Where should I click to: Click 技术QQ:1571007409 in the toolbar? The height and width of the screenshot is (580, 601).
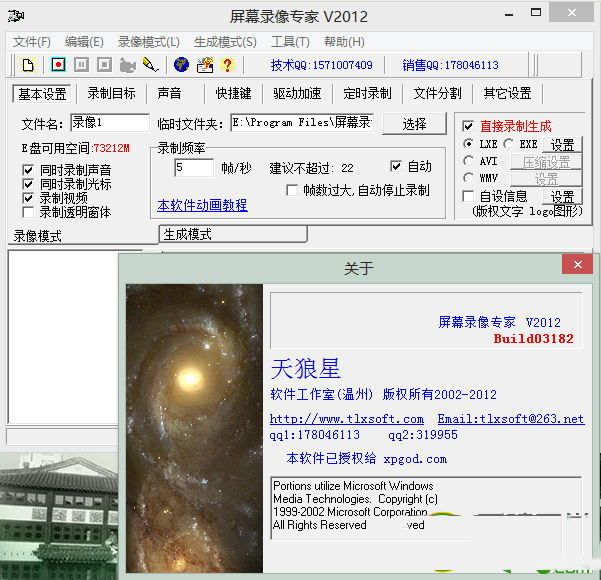322,65
